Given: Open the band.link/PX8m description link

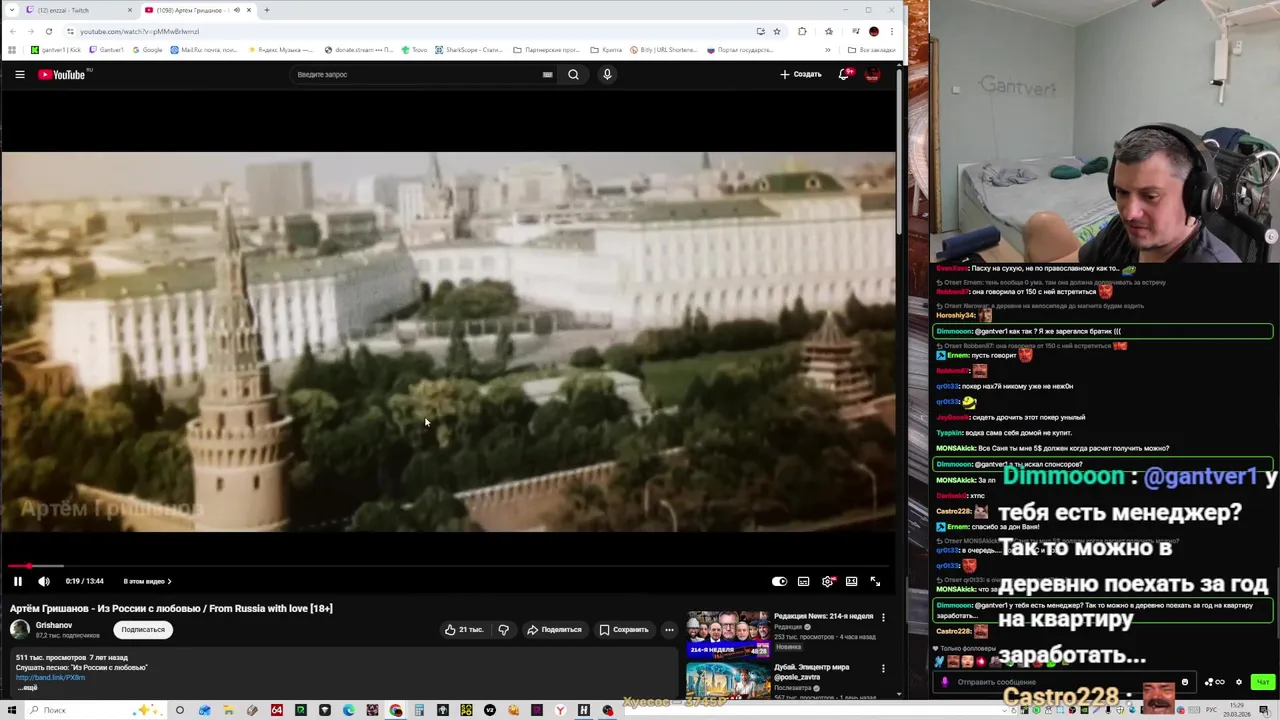Looking at the screenshot, I should (50, 677).
